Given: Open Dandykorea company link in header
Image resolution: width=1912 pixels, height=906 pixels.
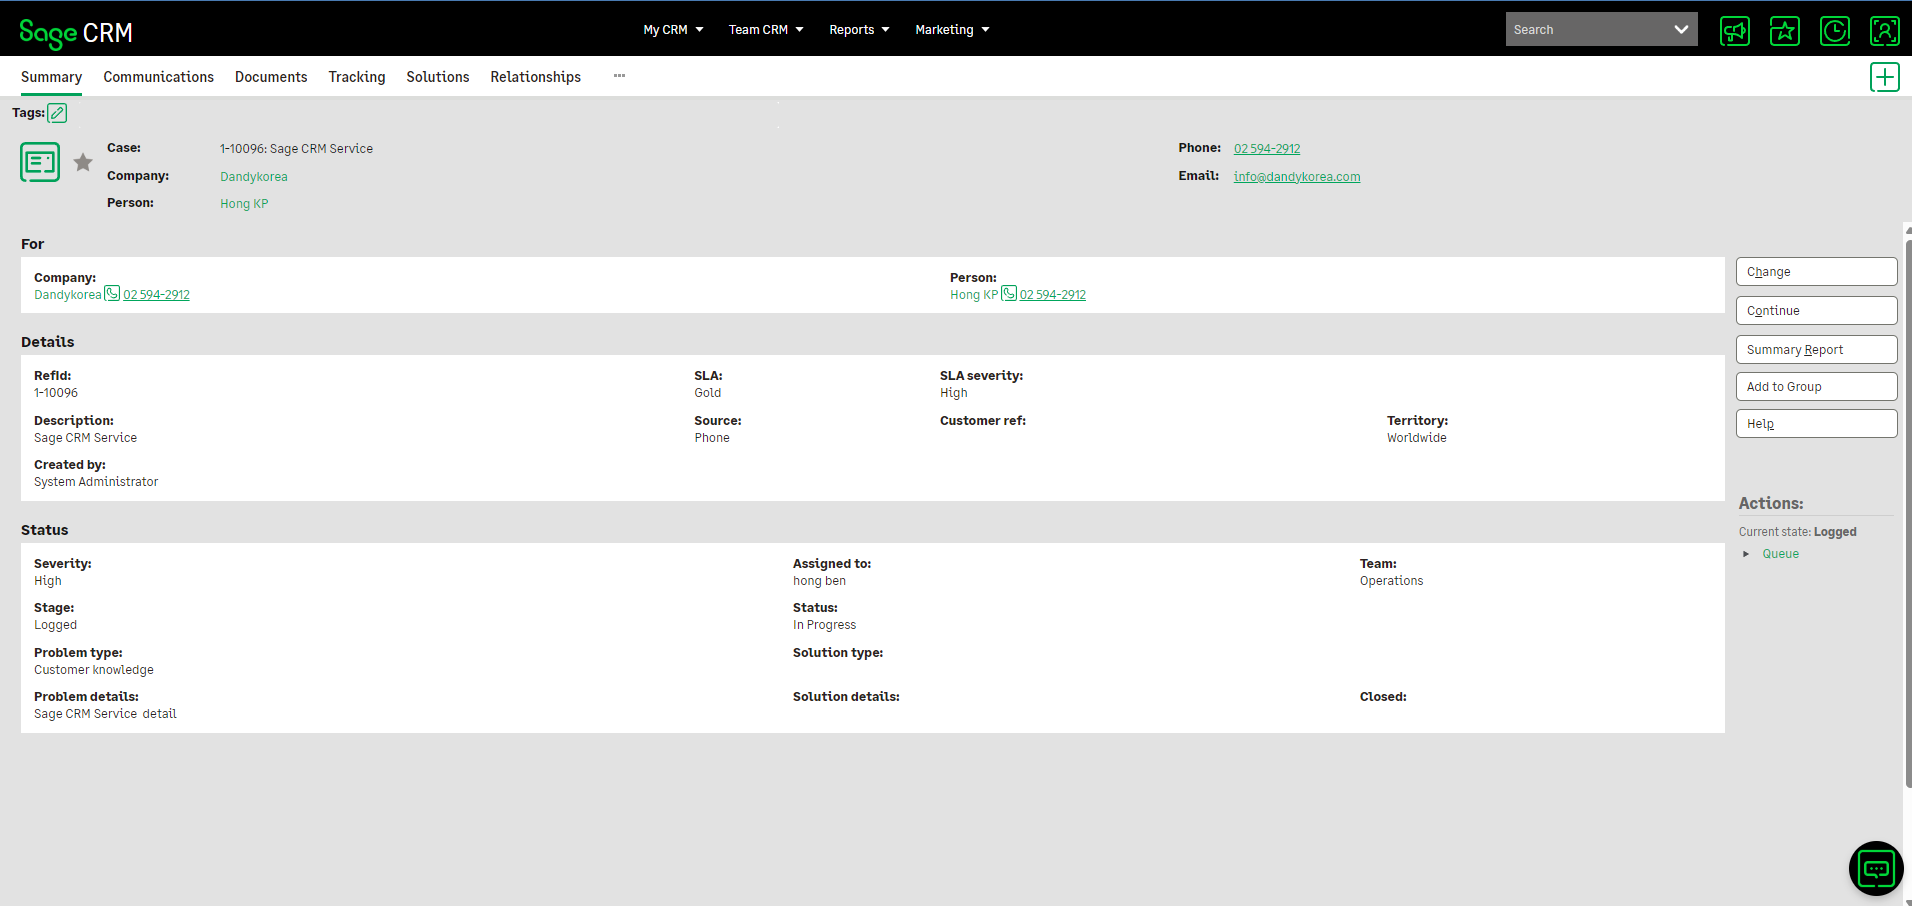Looking at the screenshot, I should click(x=254, y=177).
